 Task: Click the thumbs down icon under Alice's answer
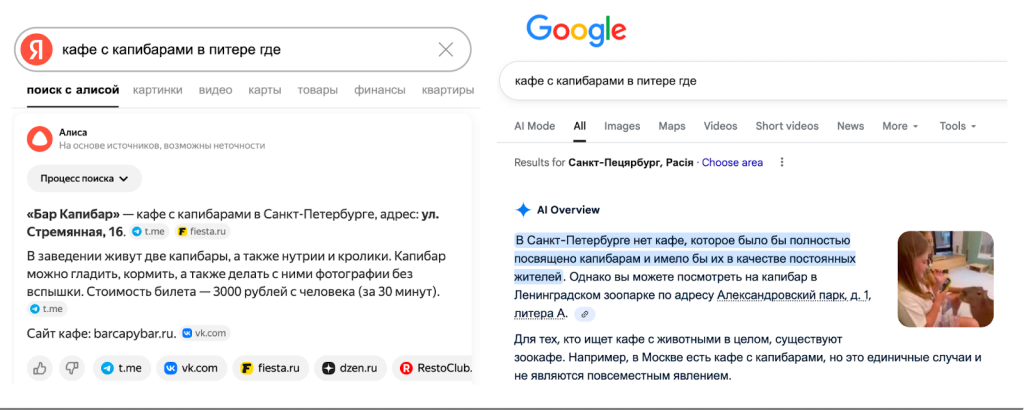[72, 368]
